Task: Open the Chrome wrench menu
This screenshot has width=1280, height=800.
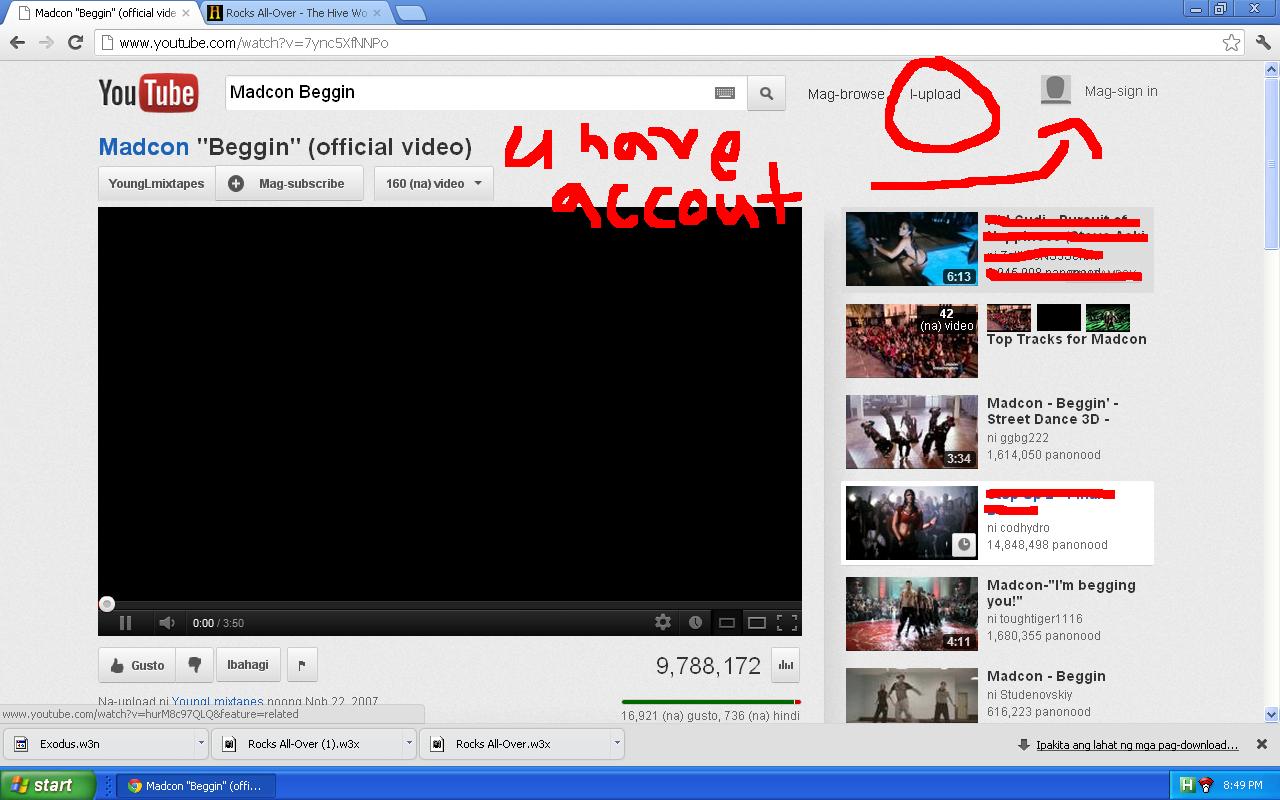Action: pyautogui.click(x=1262, y=42)
